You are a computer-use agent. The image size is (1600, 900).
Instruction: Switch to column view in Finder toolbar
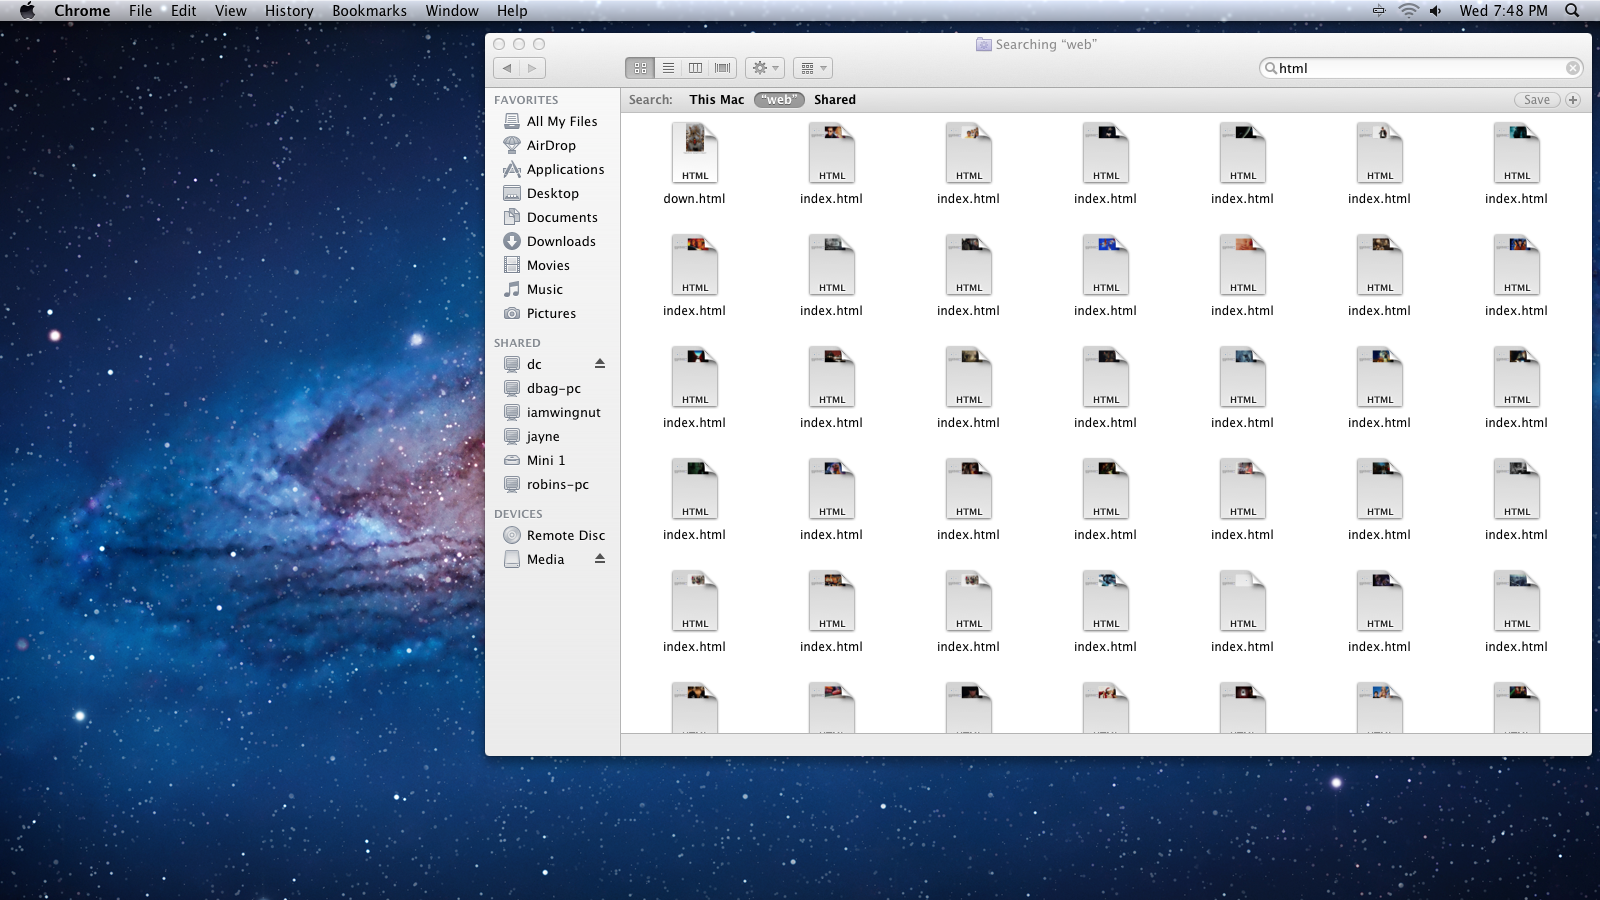695,68
